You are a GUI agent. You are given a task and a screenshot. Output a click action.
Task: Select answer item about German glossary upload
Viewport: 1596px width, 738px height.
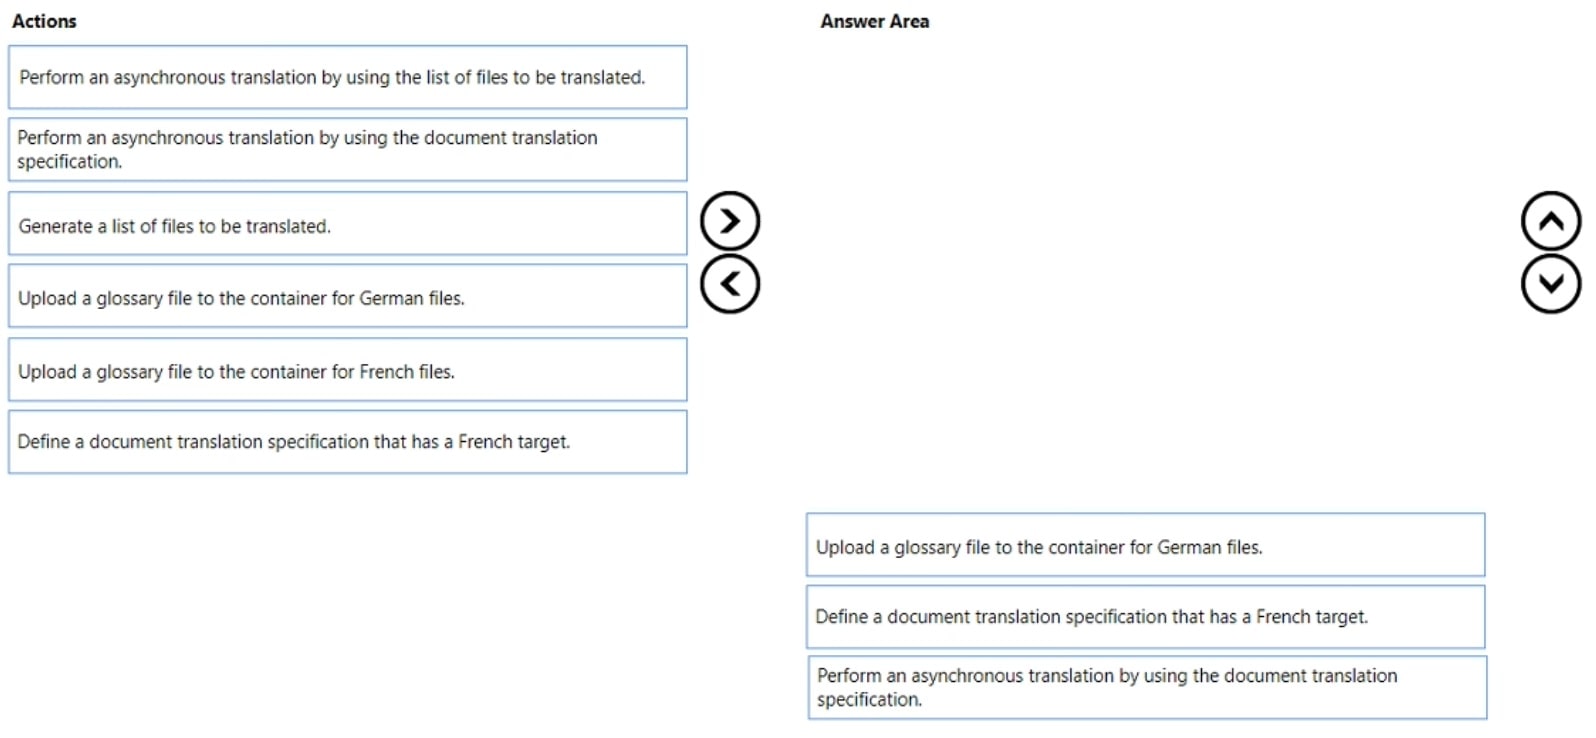click(x=1146, y=545)
